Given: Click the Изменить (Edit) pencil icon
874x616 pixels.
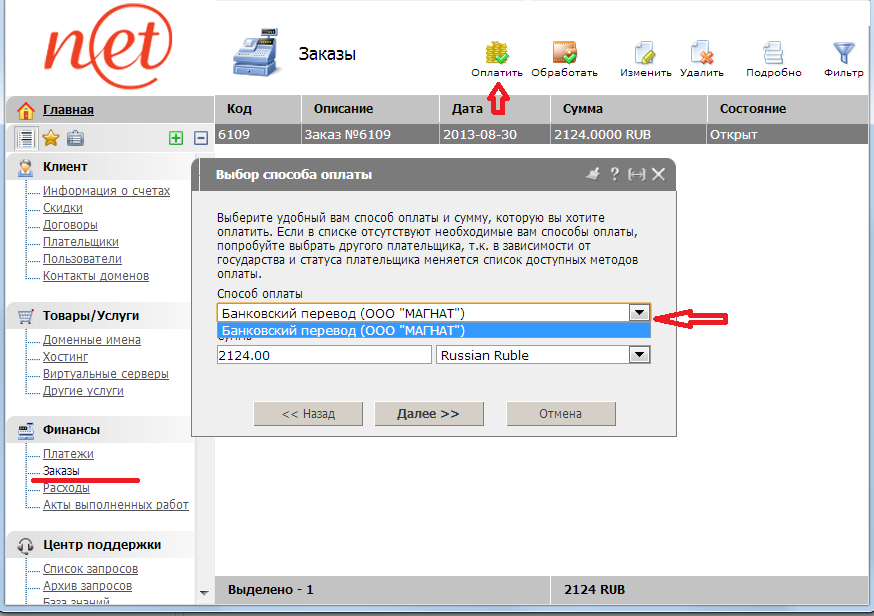Looking at the screenshot, I should click(x=645, y=54).
